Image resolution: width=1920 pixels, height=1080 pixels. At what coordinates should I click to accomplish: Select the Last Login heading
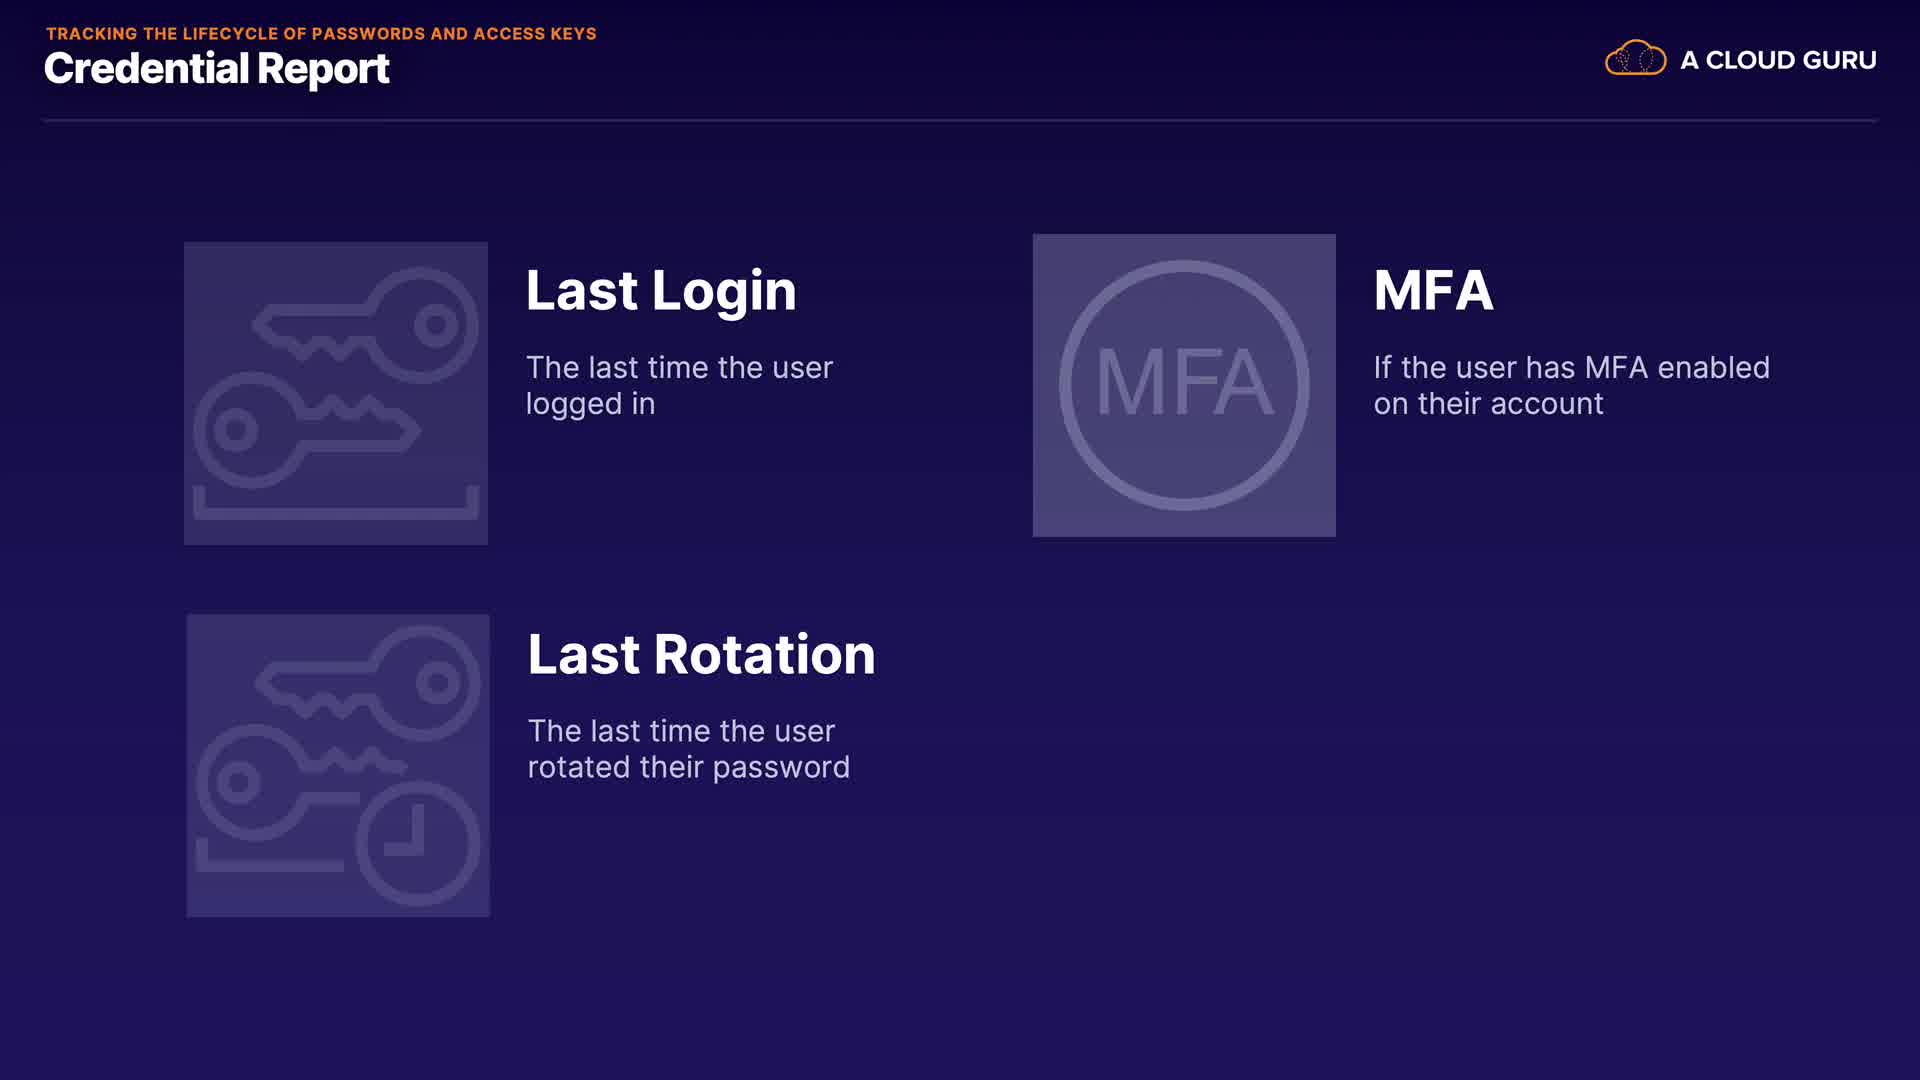661,291
